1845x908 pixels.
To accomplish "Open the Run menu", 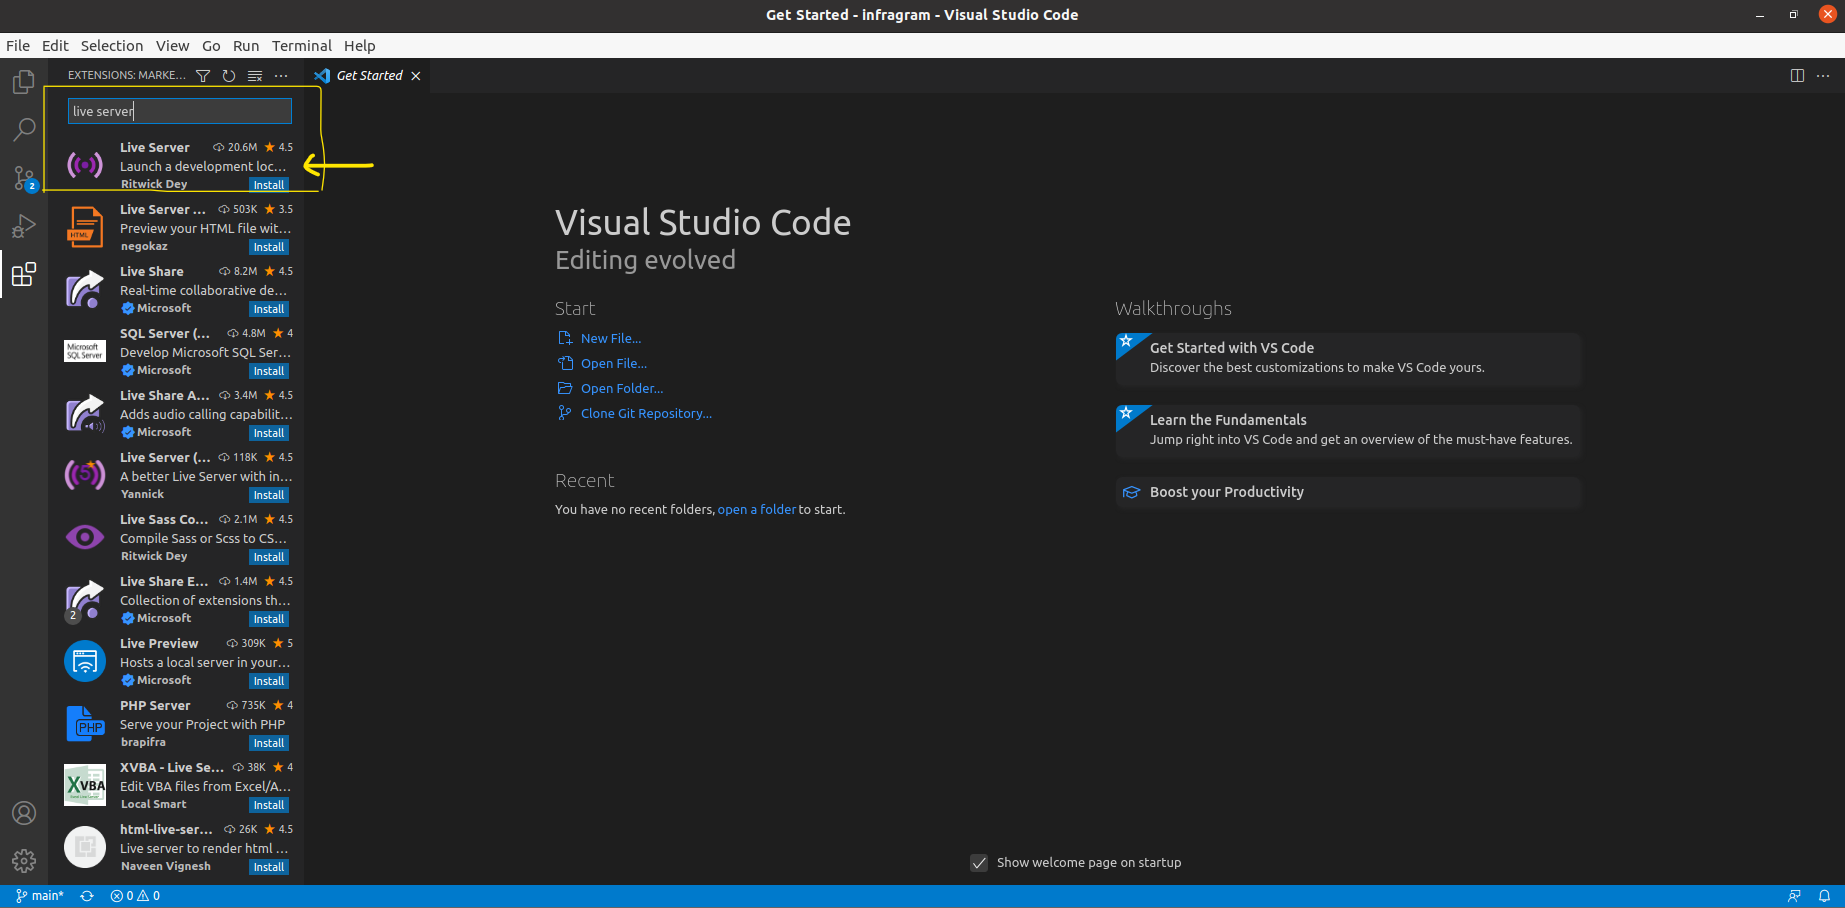I will coord(246,46).
